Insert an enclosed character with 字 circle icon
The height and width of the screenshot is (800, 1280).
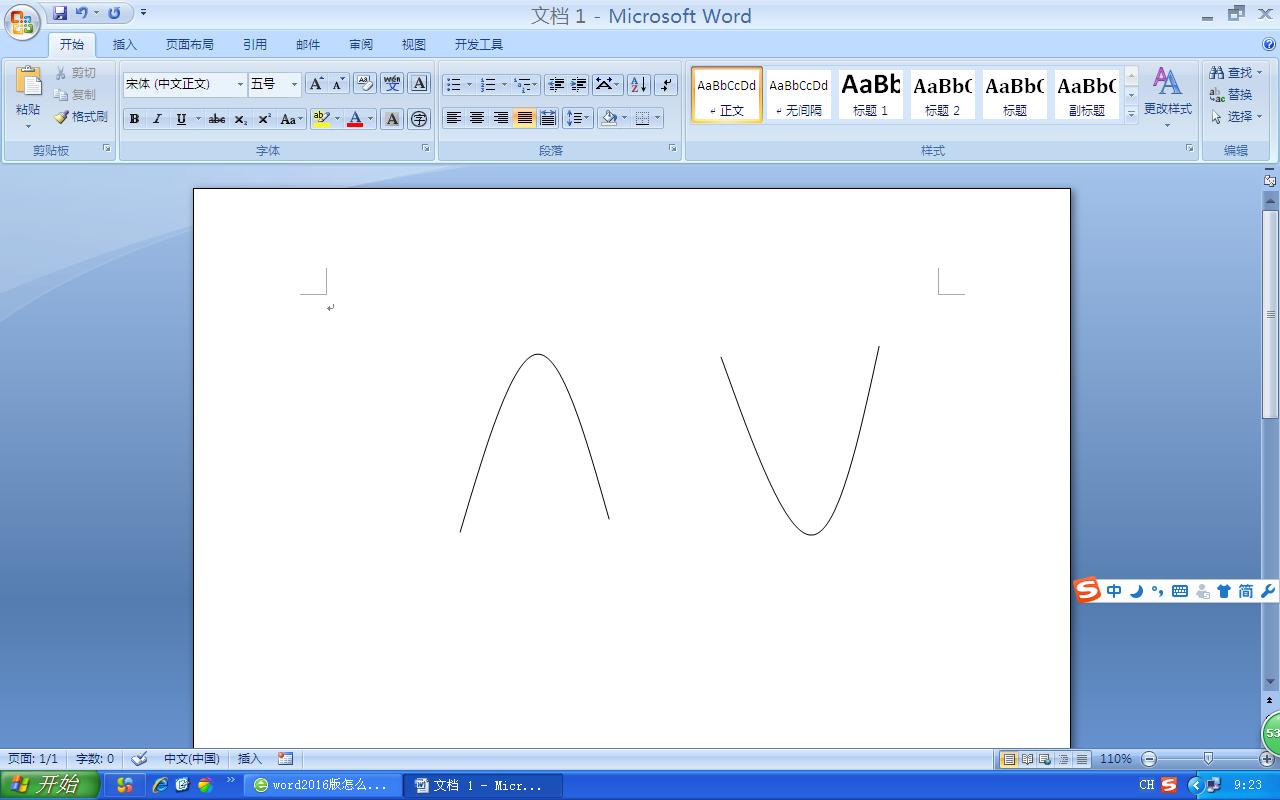[420, 119]
